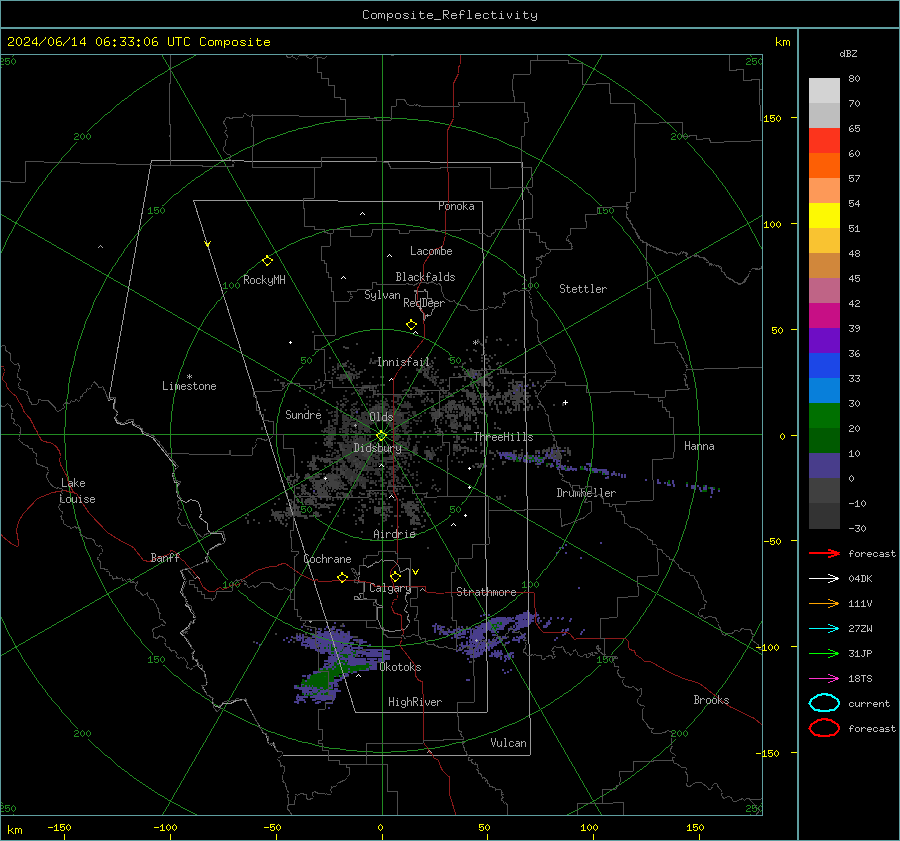Click the yellow diamond marker at RockyMH
900x841 pixels.
(x=267, y=261)
